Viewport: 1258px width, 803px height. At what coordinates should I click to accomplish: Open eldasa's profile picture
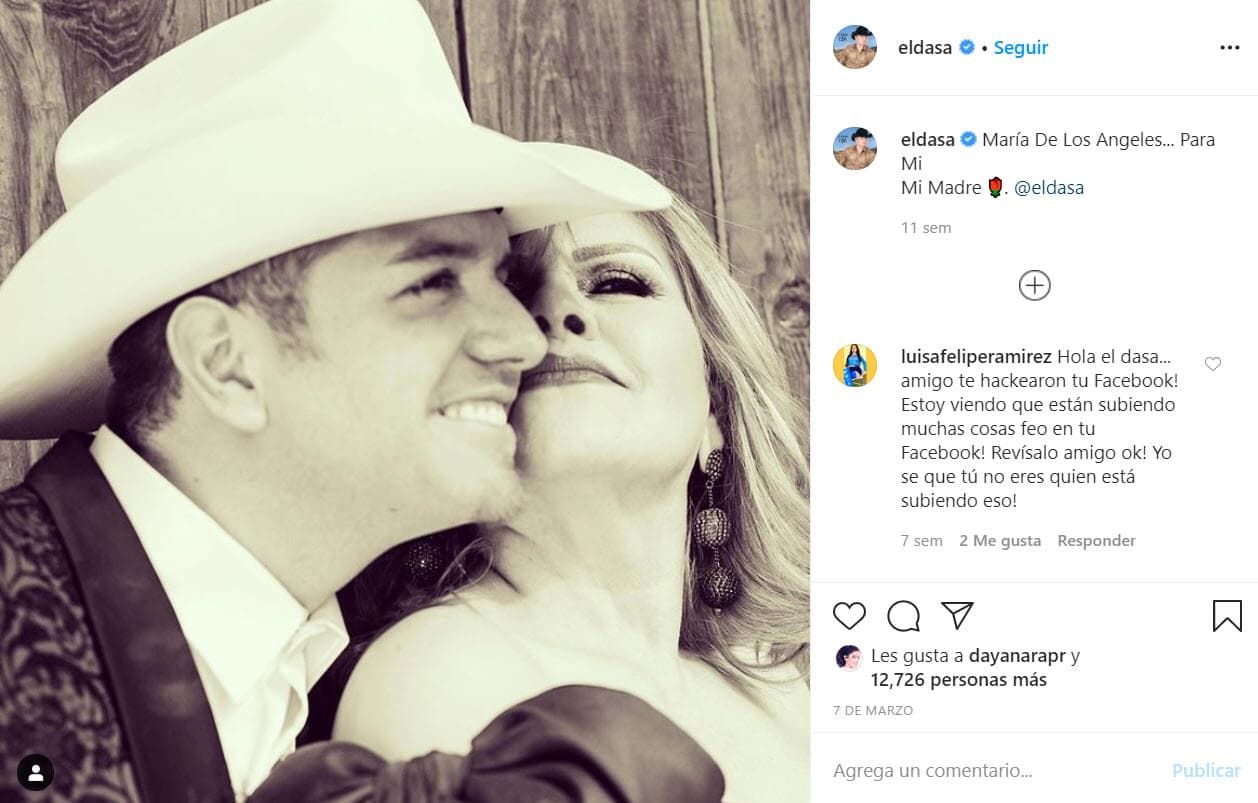pyautogui.click(x=855, y=47)
